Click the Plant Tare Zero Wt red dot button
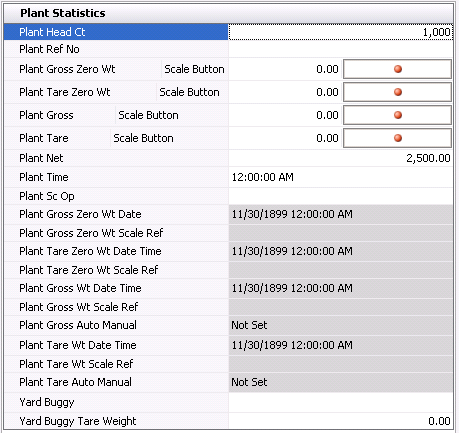Screen dimensions: 459x433 tap(397, 92)
